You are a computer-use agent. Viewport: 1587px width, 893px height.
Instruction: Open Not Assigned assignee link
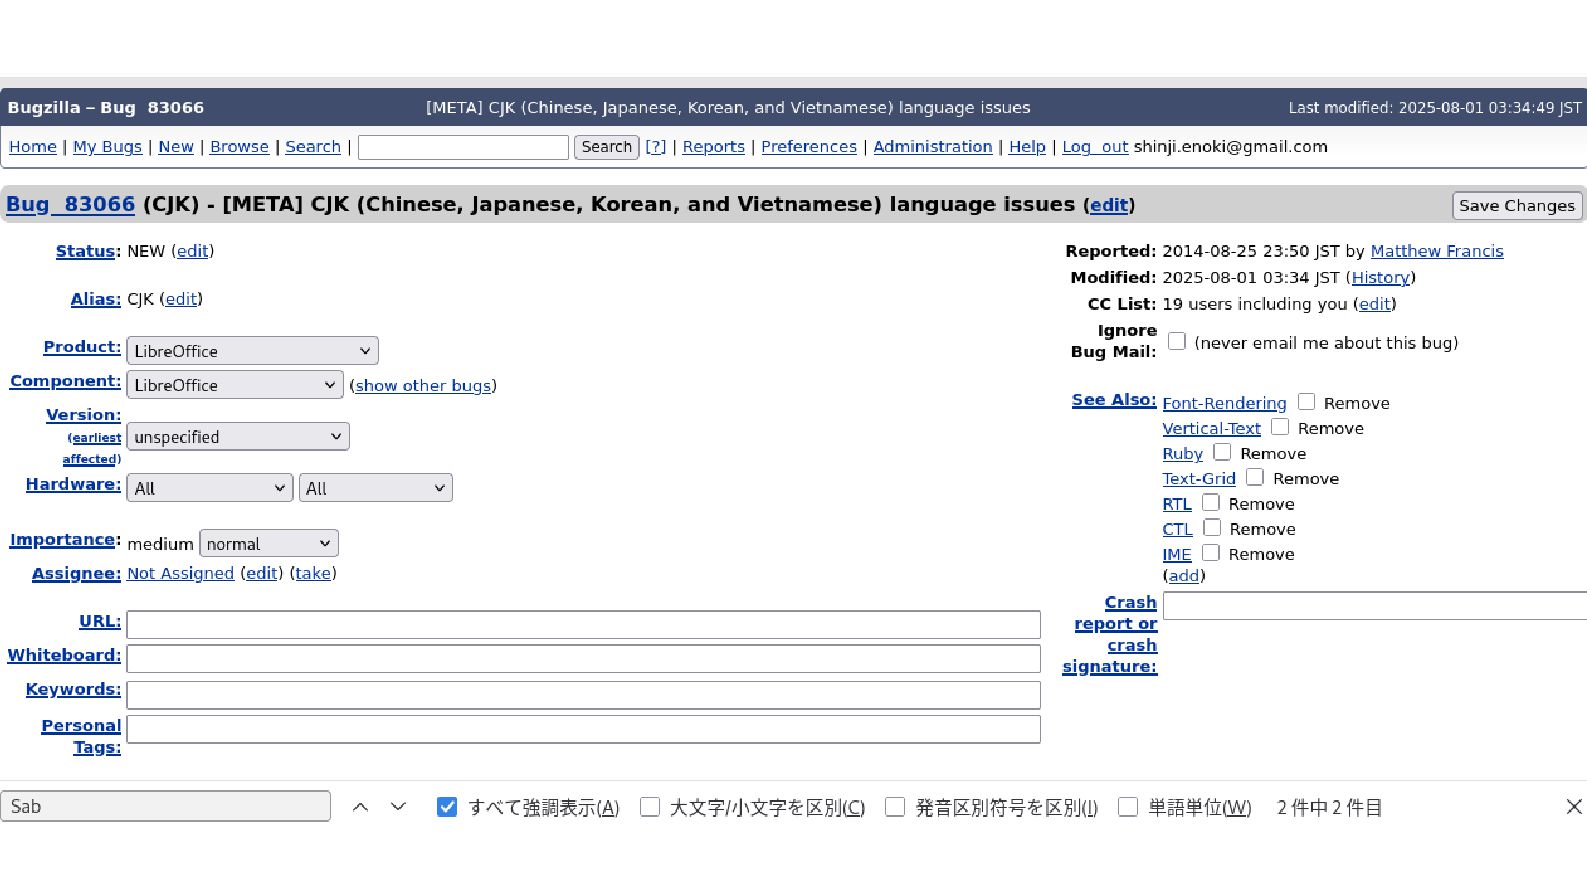coord(180,574)
